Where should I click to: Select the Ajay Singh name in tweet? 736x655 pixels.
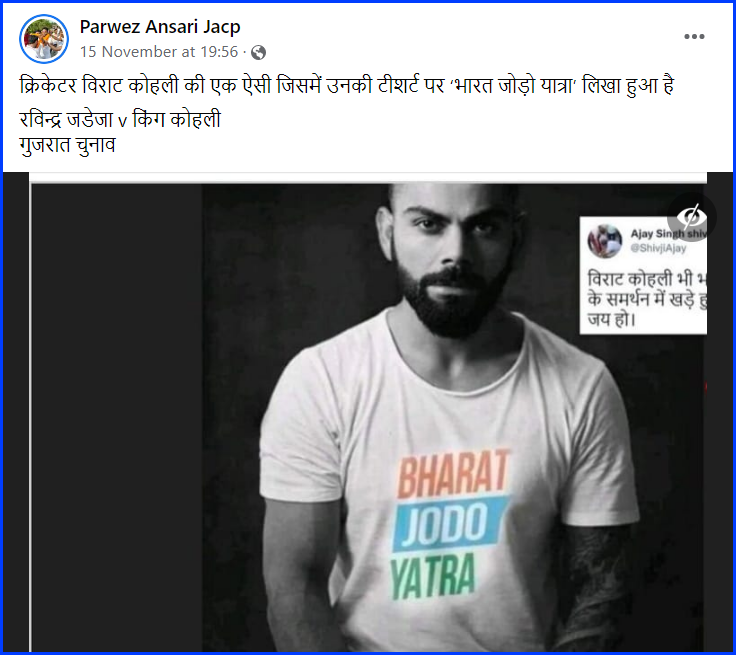[x=668, y=233]
